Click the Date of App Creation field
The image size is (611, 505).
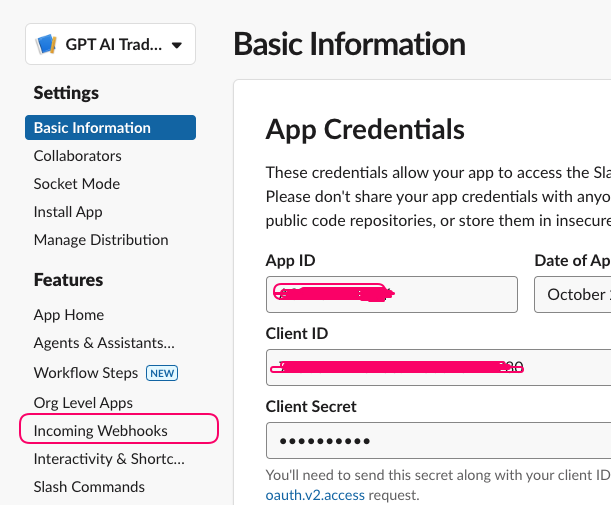tap(572, 295)
